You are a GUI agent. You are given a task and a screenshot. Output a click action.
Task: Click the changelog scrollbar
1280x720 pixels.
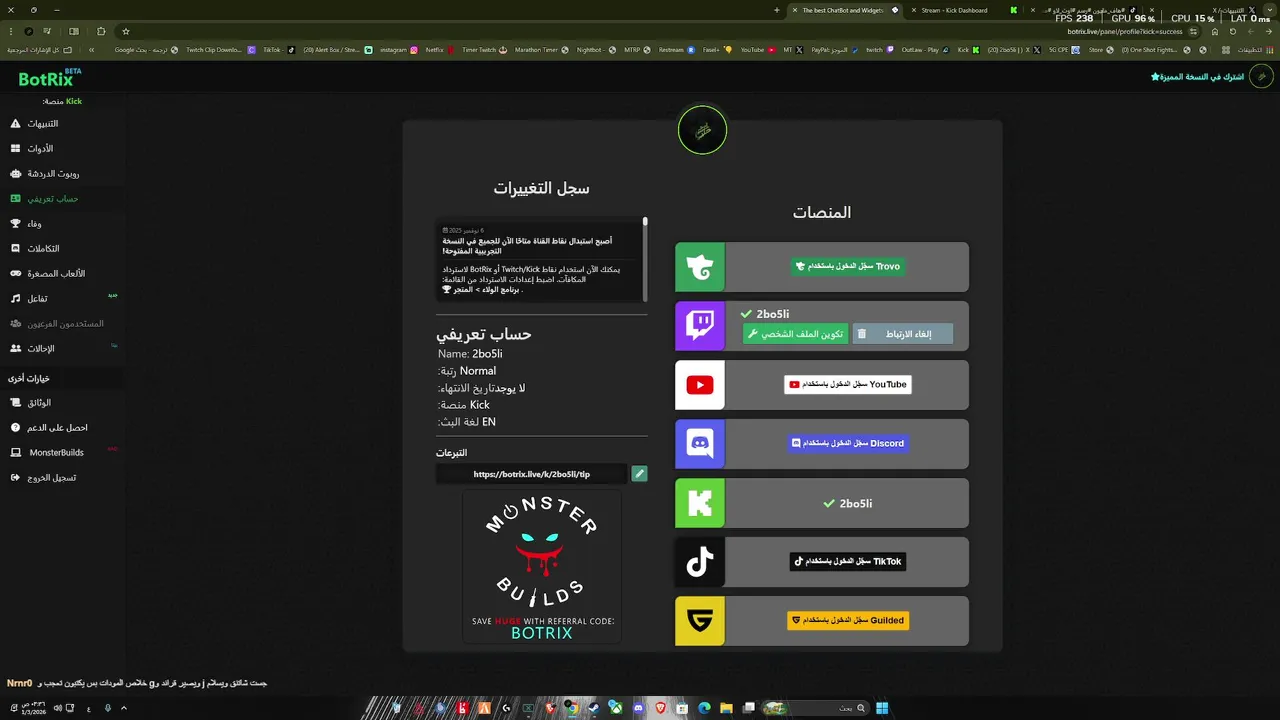pos(645,258)
